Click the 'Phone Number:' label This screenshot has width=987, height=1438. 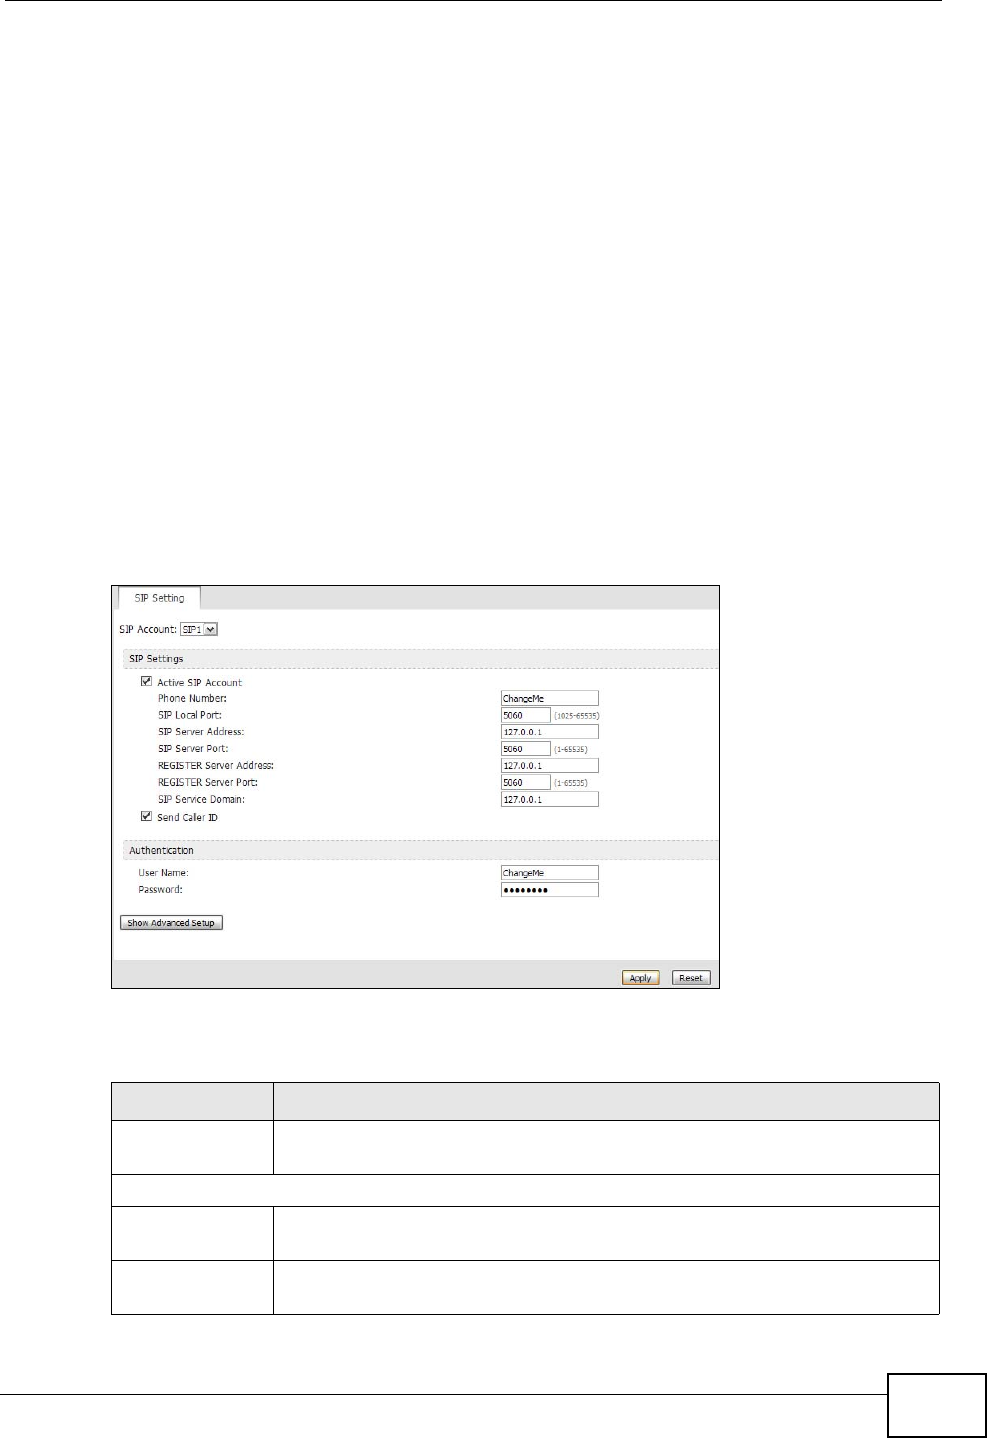point(192,698)
